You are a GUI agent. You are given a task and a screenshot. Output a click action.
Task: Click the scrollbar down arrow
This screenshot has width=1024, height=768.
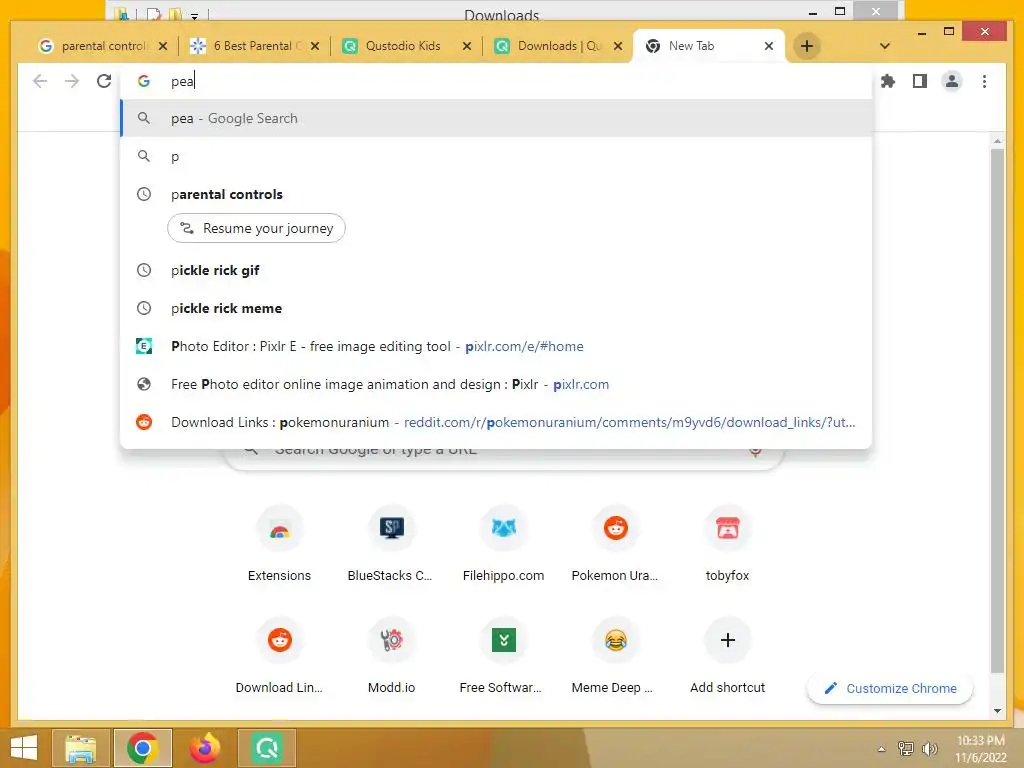pyautogui.click(x=997, y=711)
